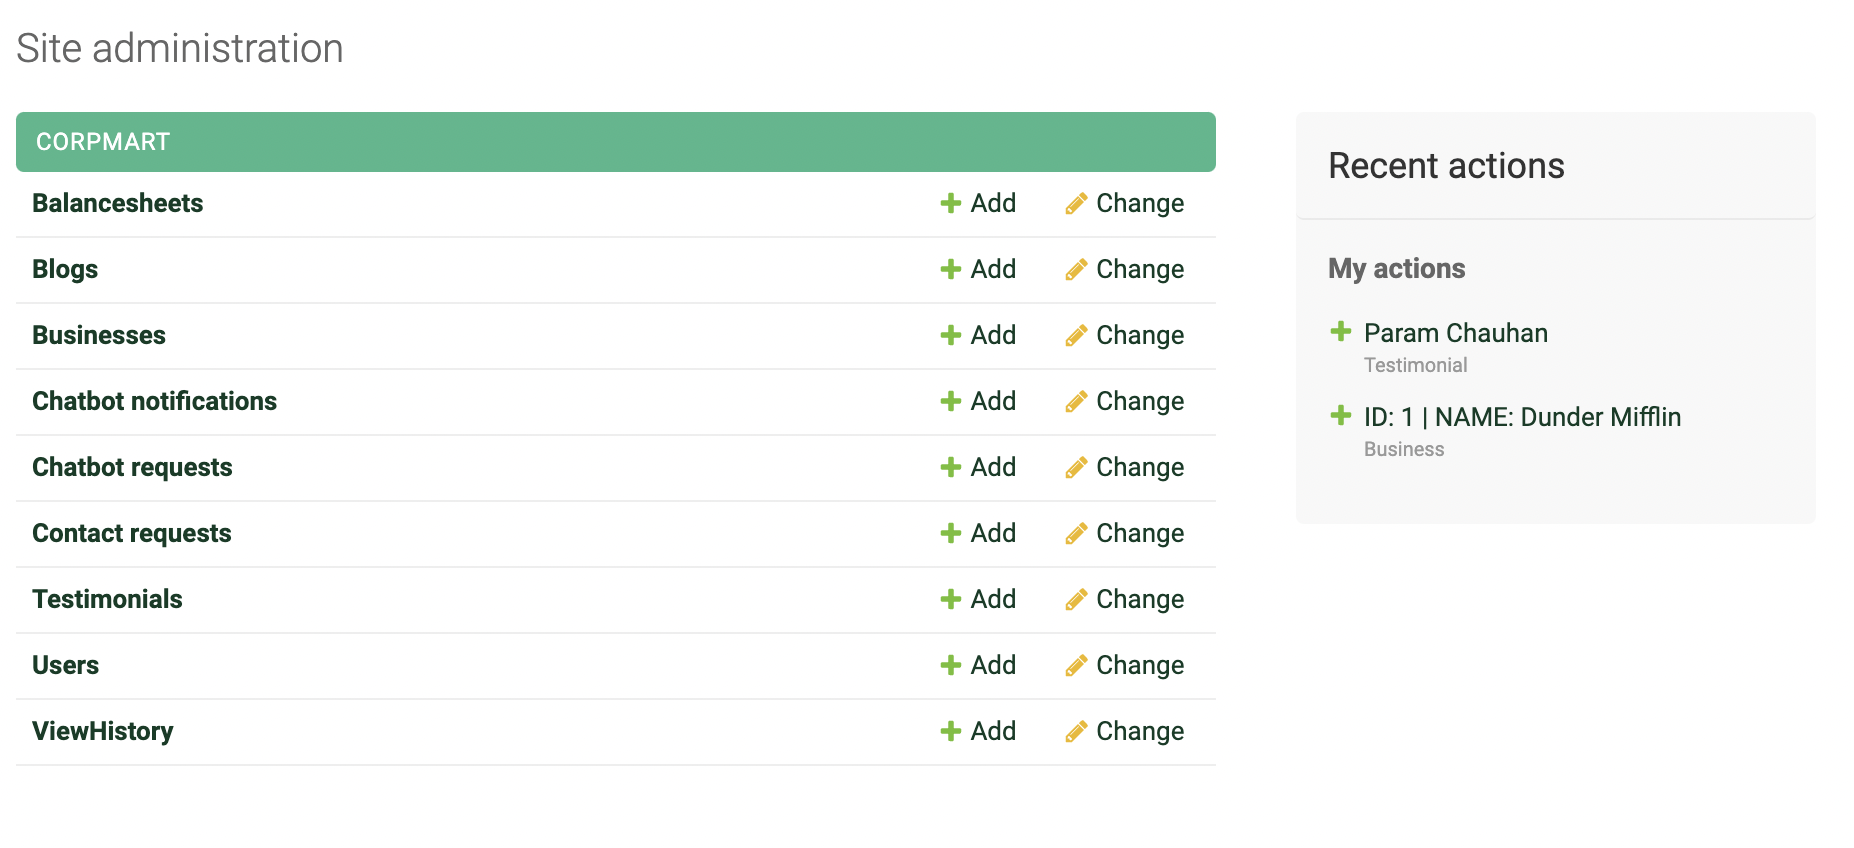Click the plus icon beside Balancesheets Add
Screen dimensions: 1854x848
pyautogui.click(x=950, y=204)
